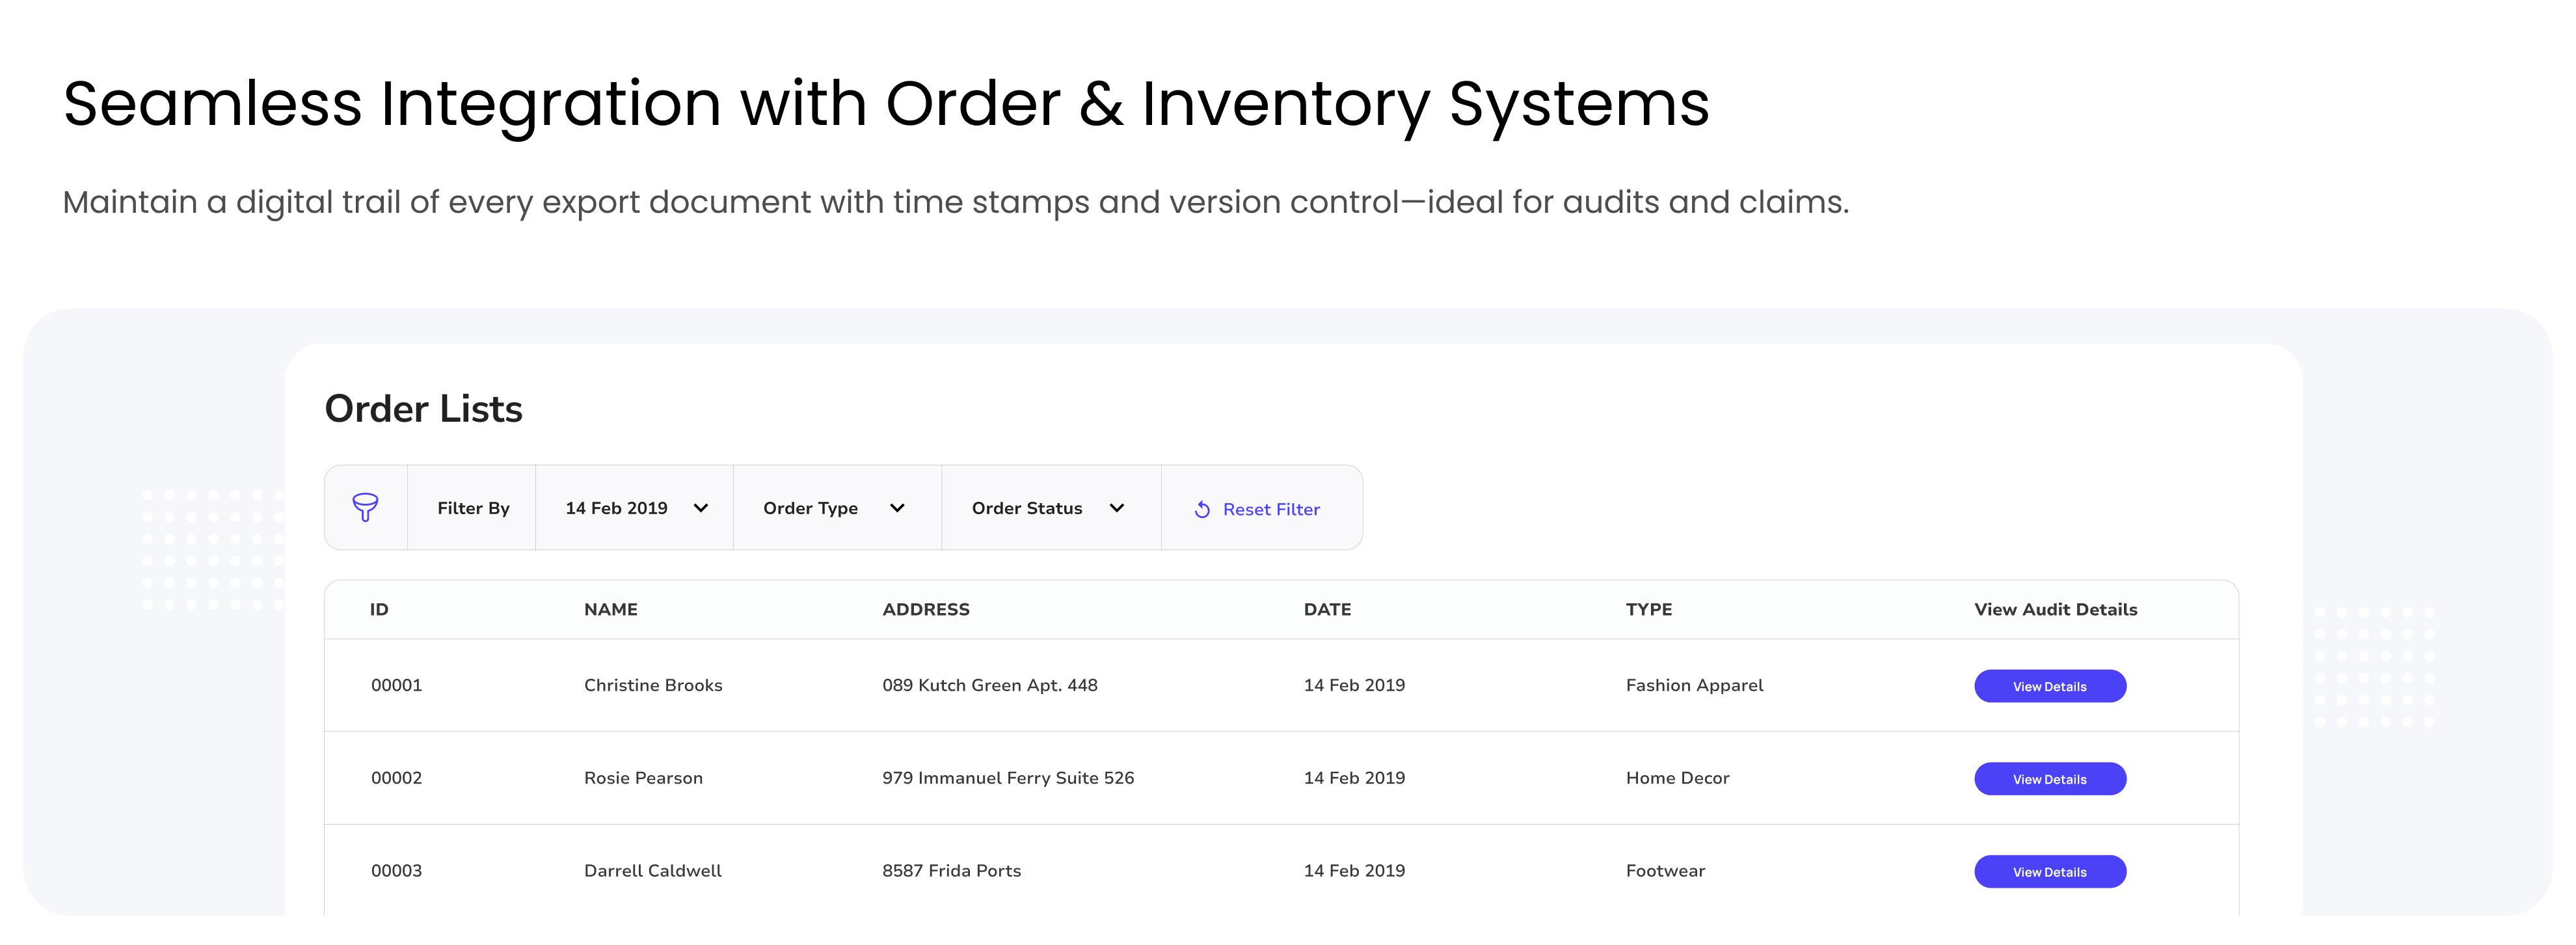Open the Order Status dropdown chevron
The width and height of the screenshot is (2576, 945).
click(1117, 508)
